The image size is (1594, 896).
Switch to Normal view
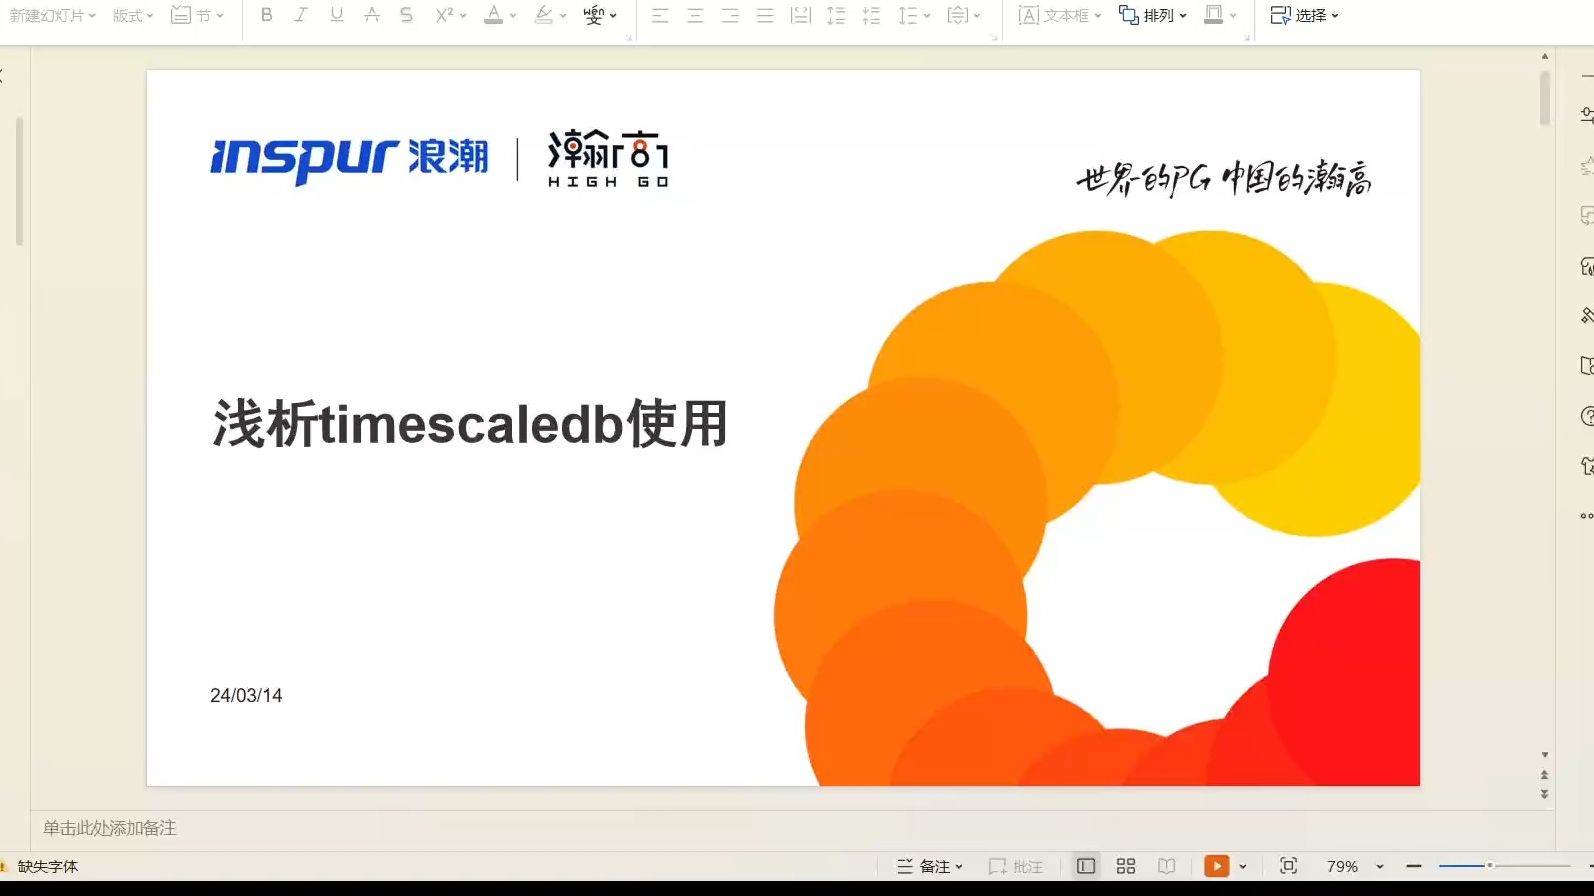pyautogui.click(x=1086, y=866)
